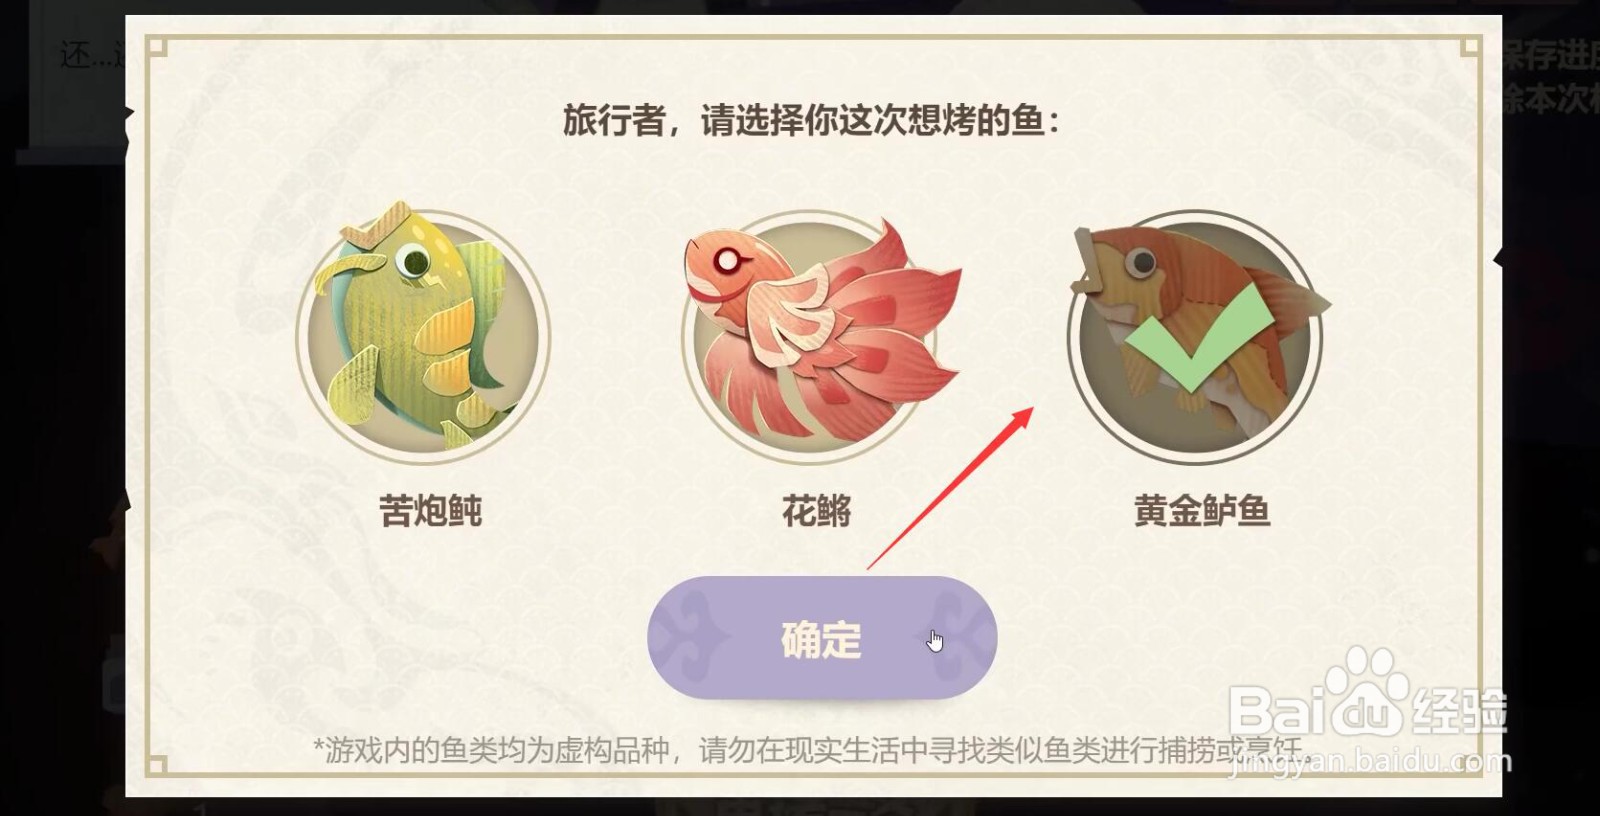Click the red arrow annotation
The width and height of the screenshot is (1600, 816).
point(950,488)
